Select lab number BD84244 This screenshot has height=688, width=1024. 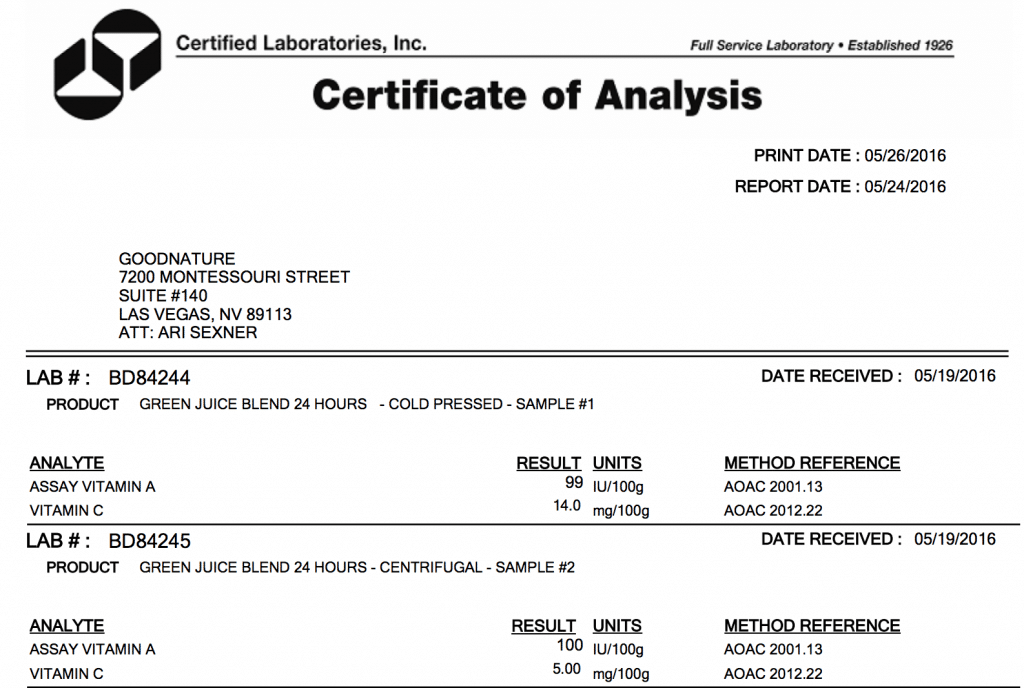pos(150,378)
